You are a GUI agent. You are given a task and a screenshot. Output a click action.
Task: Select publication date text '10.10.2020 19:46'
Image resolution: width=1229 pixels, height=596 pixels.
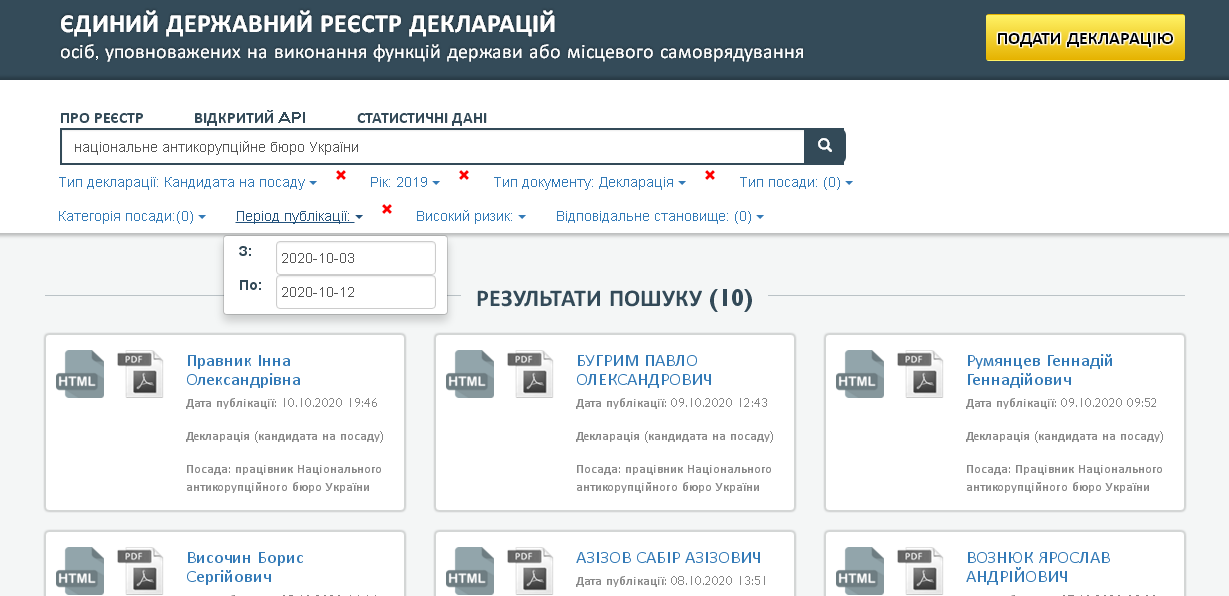(330, 403)
